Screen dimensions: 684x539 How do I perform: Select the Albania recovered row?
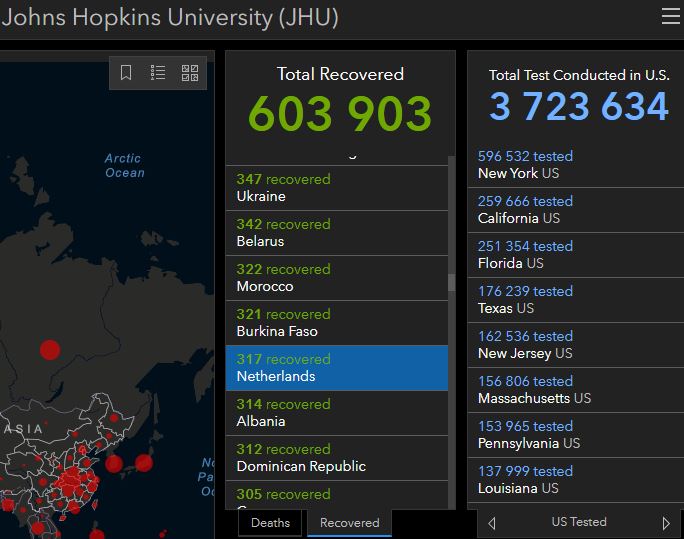(337, 413)
